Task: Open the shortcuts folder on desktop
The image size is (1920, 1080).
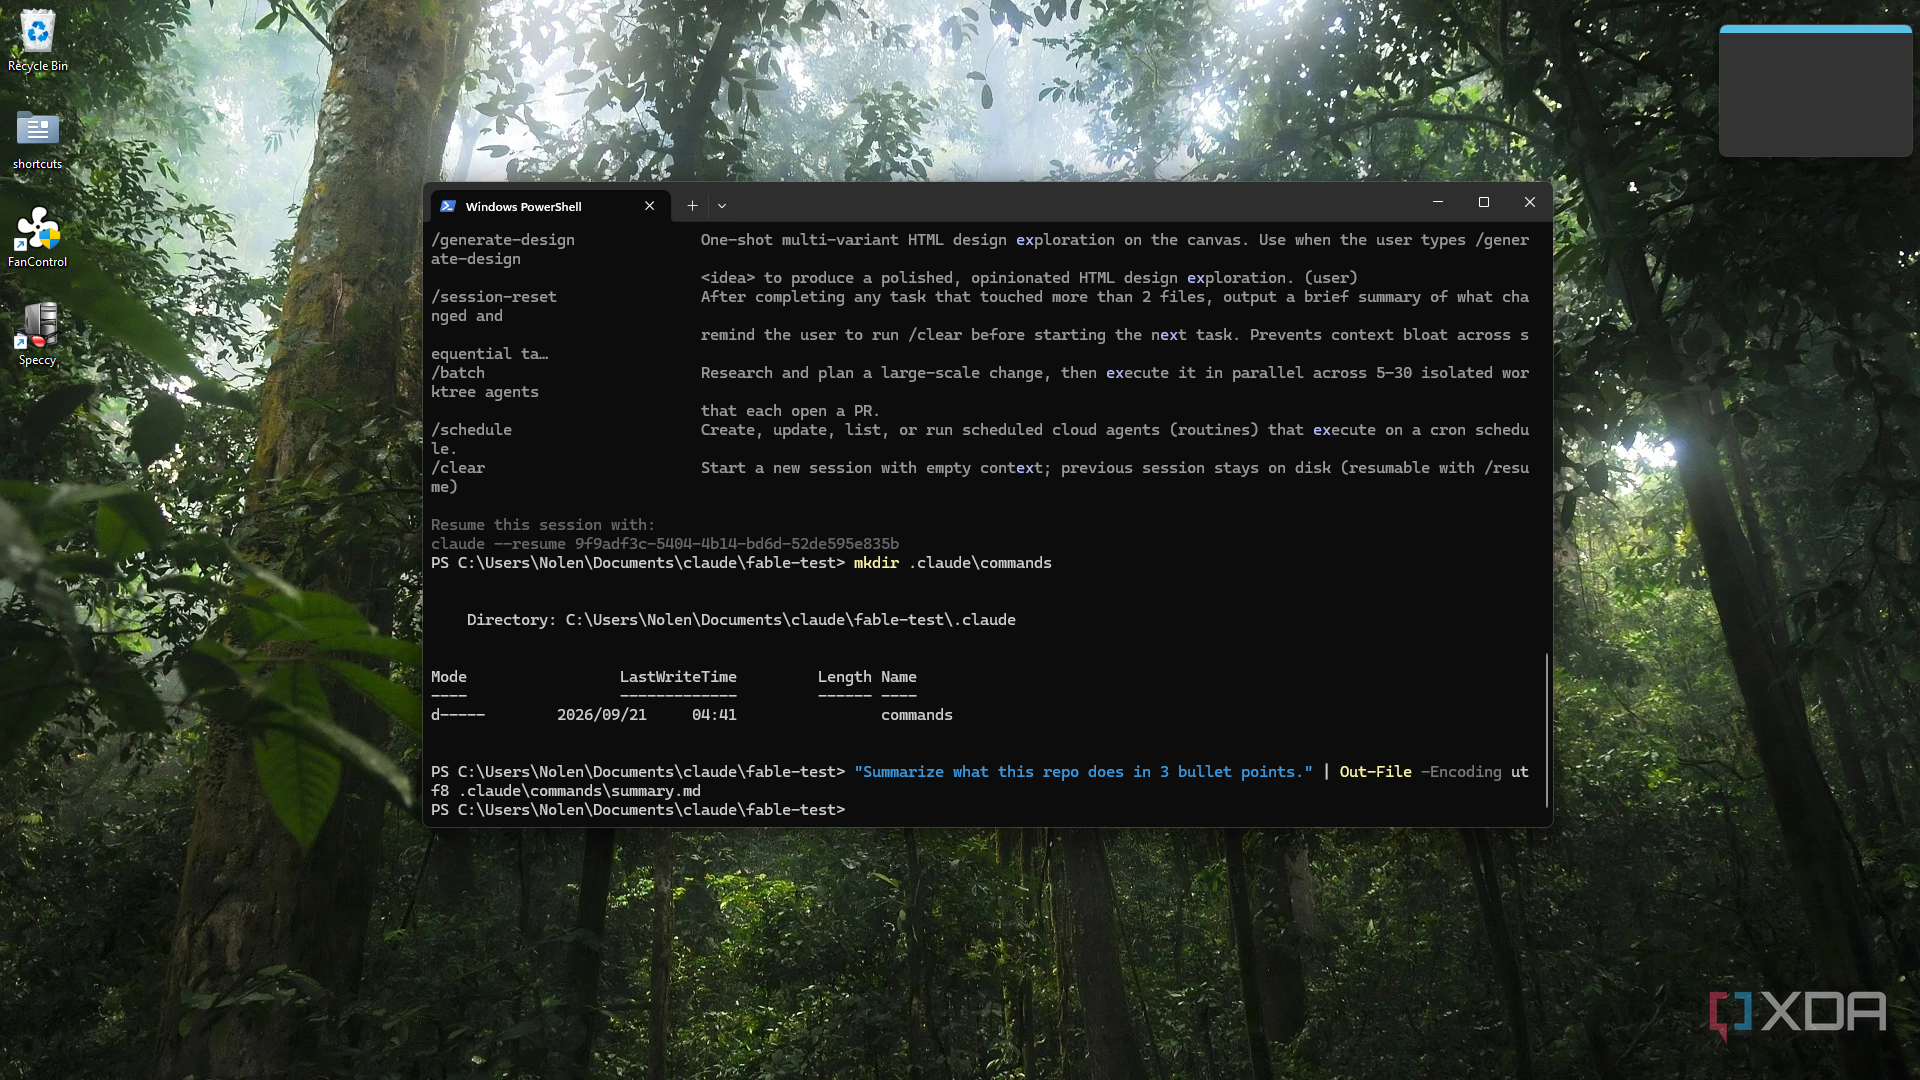Action: coord(38,139)
